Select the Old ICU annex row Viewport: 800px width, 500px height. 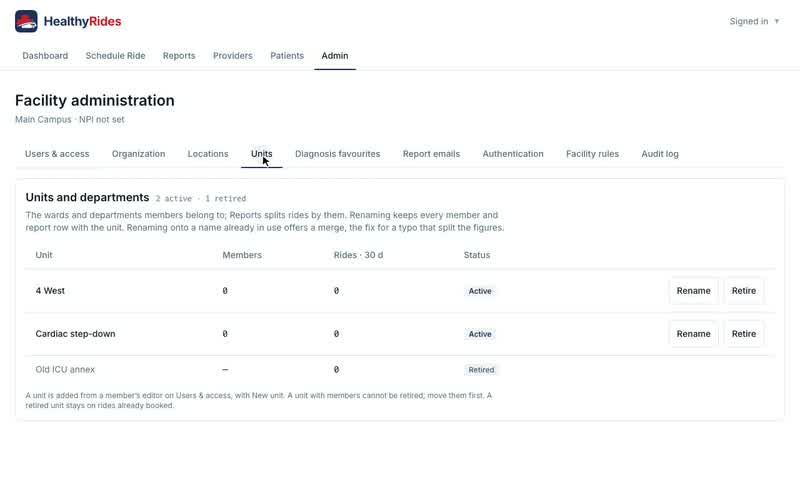(x=400, y=369)
